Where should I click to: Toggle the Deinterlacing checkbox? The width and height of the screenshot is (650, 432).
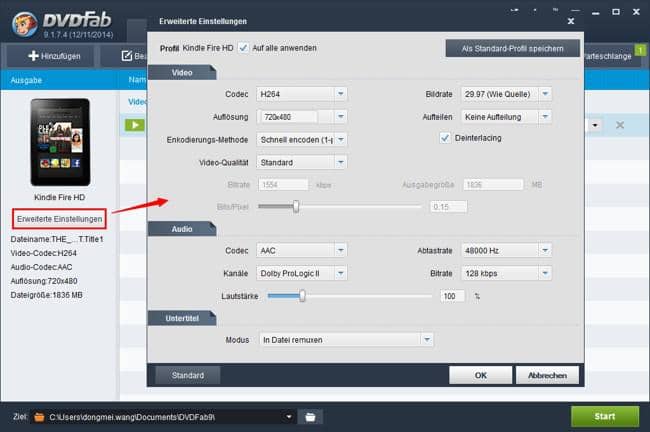point(445,138)
